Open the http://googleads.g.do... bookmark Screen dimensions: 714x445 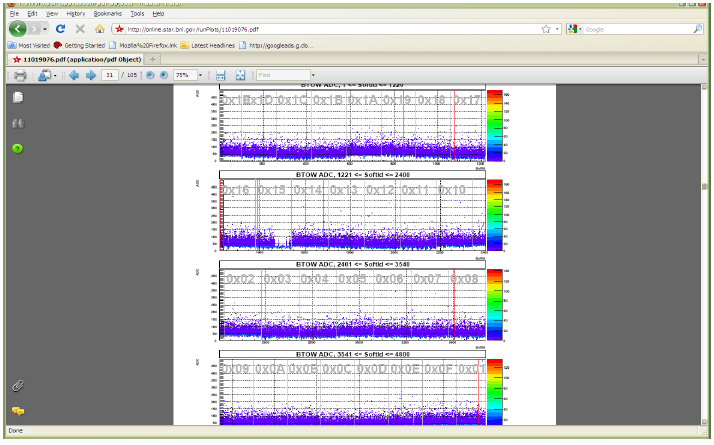pos(276,46)
